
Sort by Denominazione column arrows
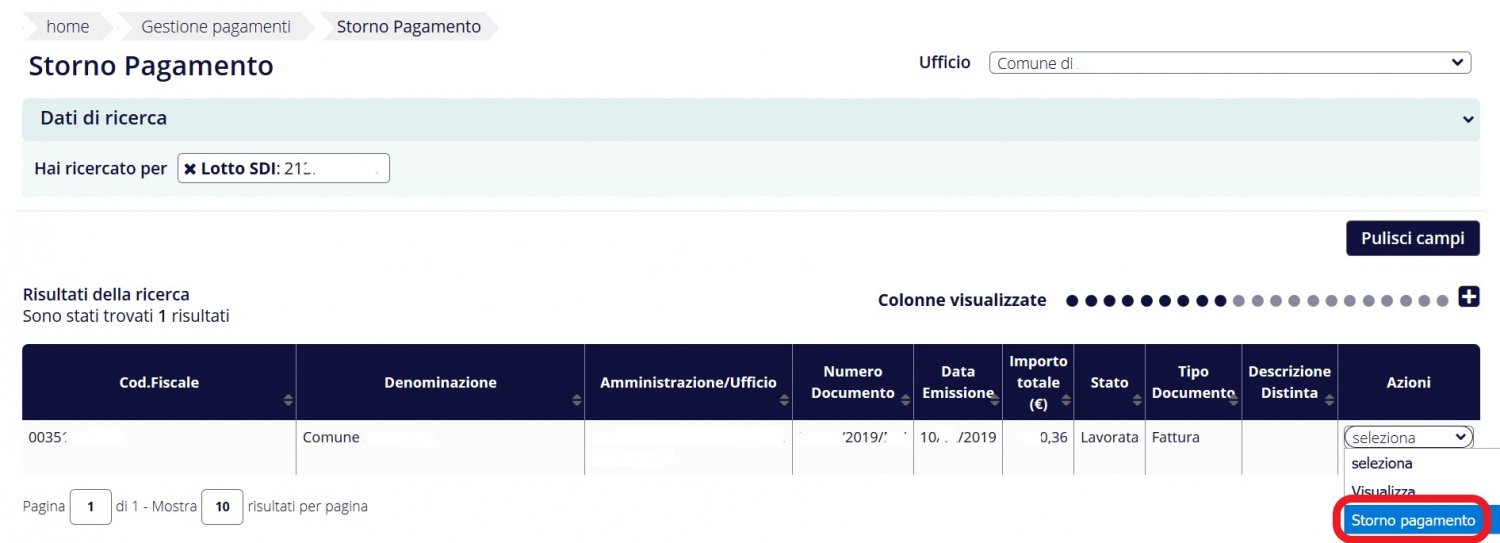577,400
